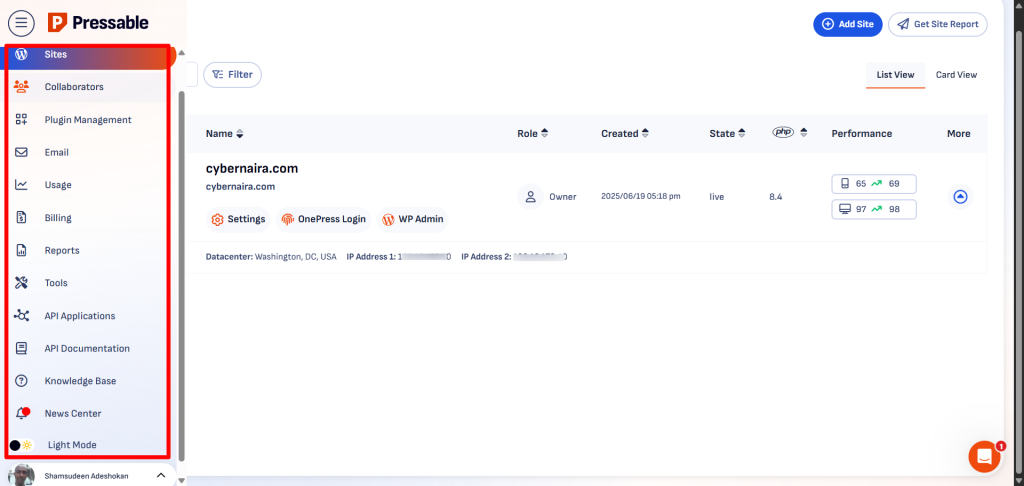The width and height of the screenshot is (1024, 486).
Task: Expand the user menu for Shamsudeen Adeshokan
Action: click(x=161, y=476)
